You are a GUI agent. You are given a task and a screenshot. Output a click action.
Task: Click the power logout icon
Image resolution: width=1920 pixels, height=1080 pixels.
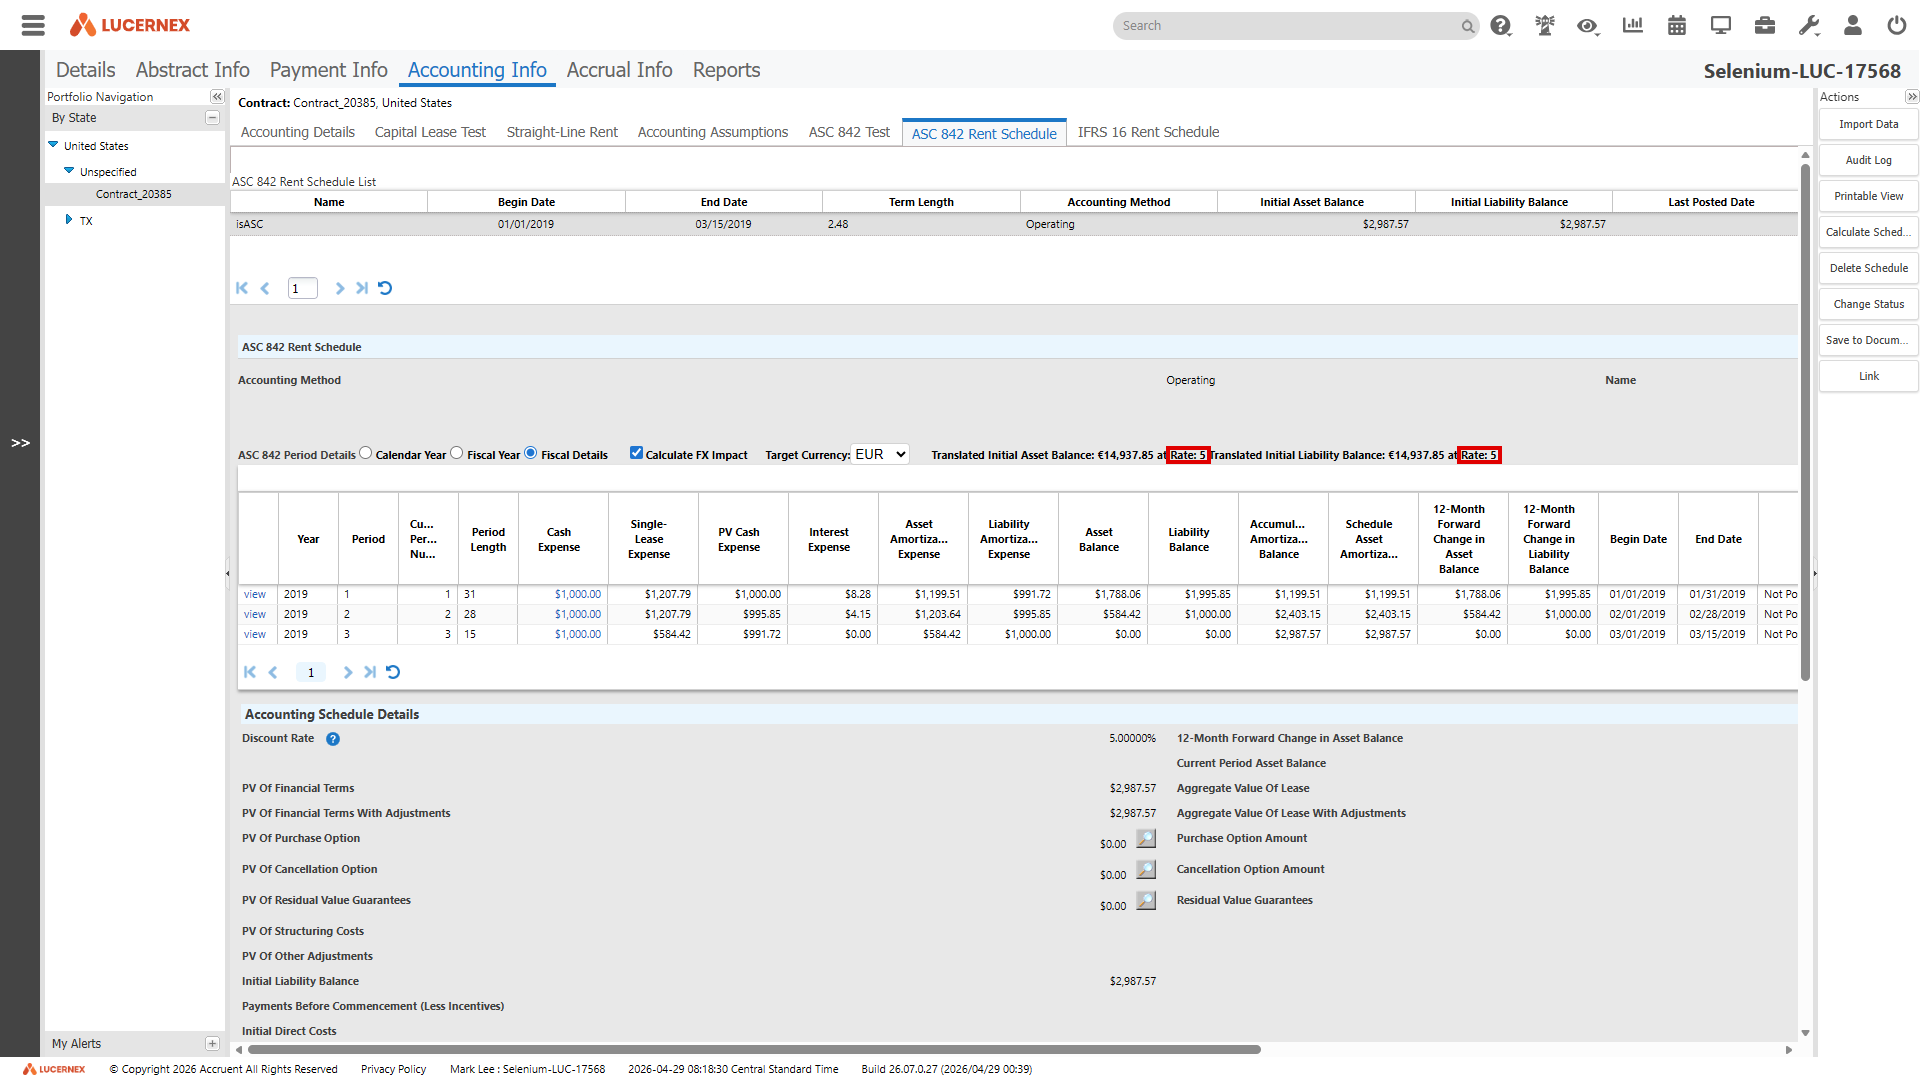(1897, 26)
